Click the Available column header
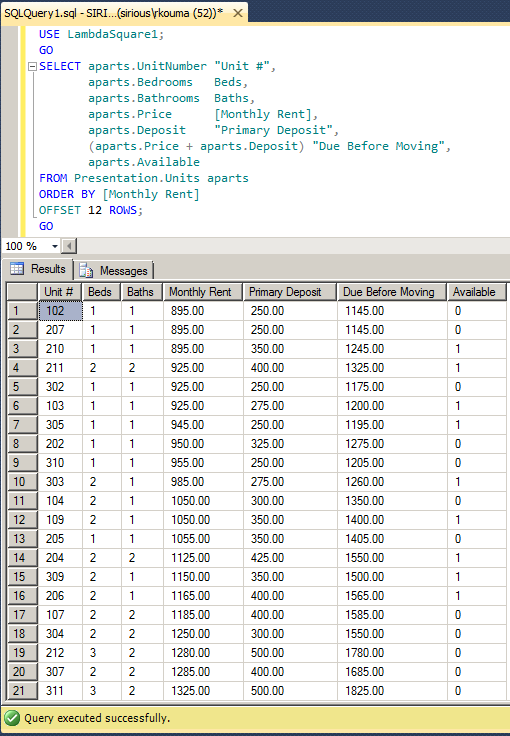This screenshot has width=510, height=736. coord(477,292)
